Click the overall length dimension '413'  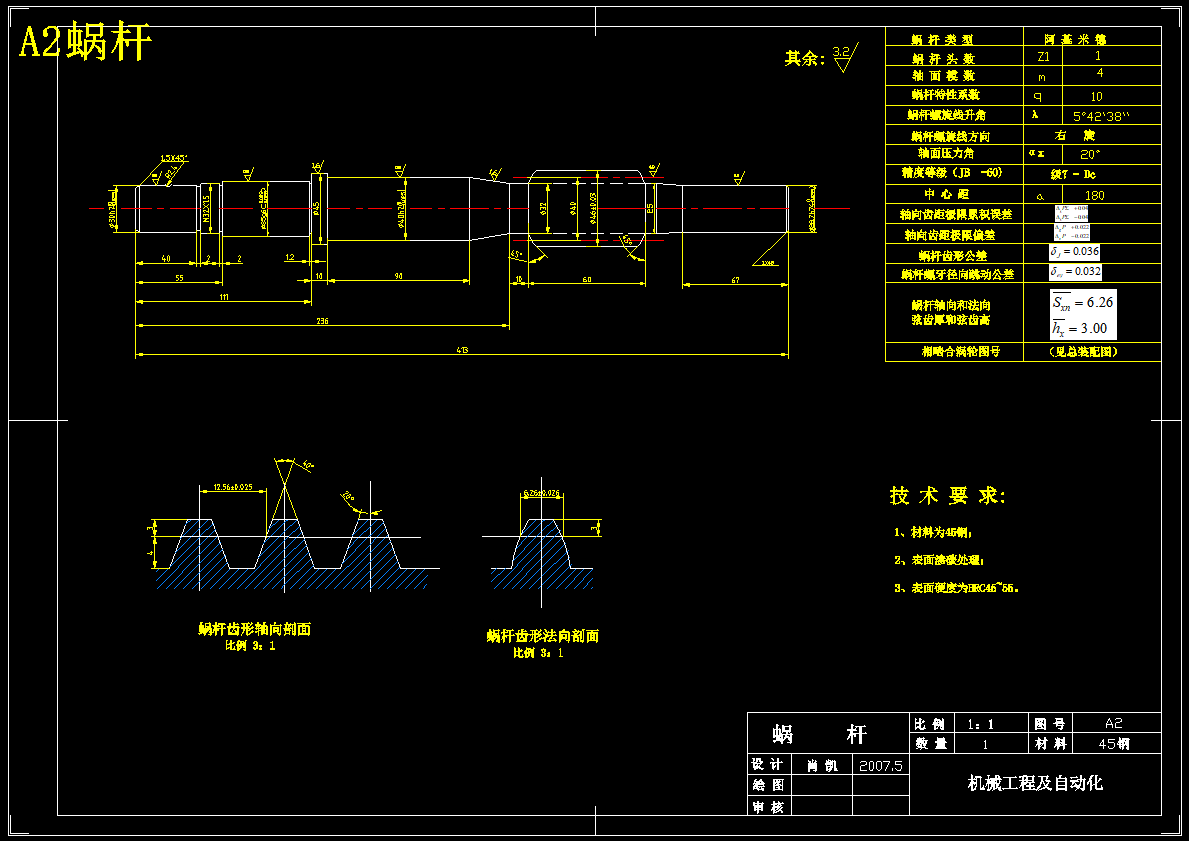pos(462,350)
